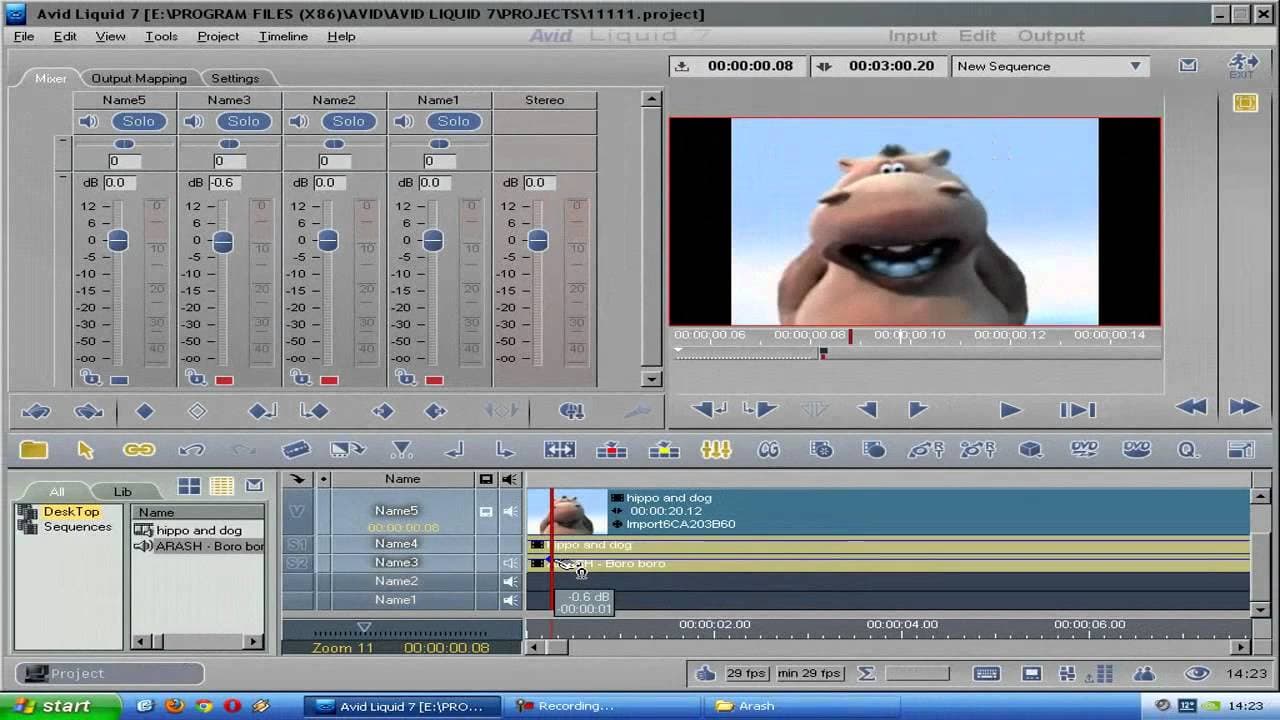This screenshot has width=1280, height=720.
Task: Click the EXIT icon at top right
Action: (x=1242, y=67)
